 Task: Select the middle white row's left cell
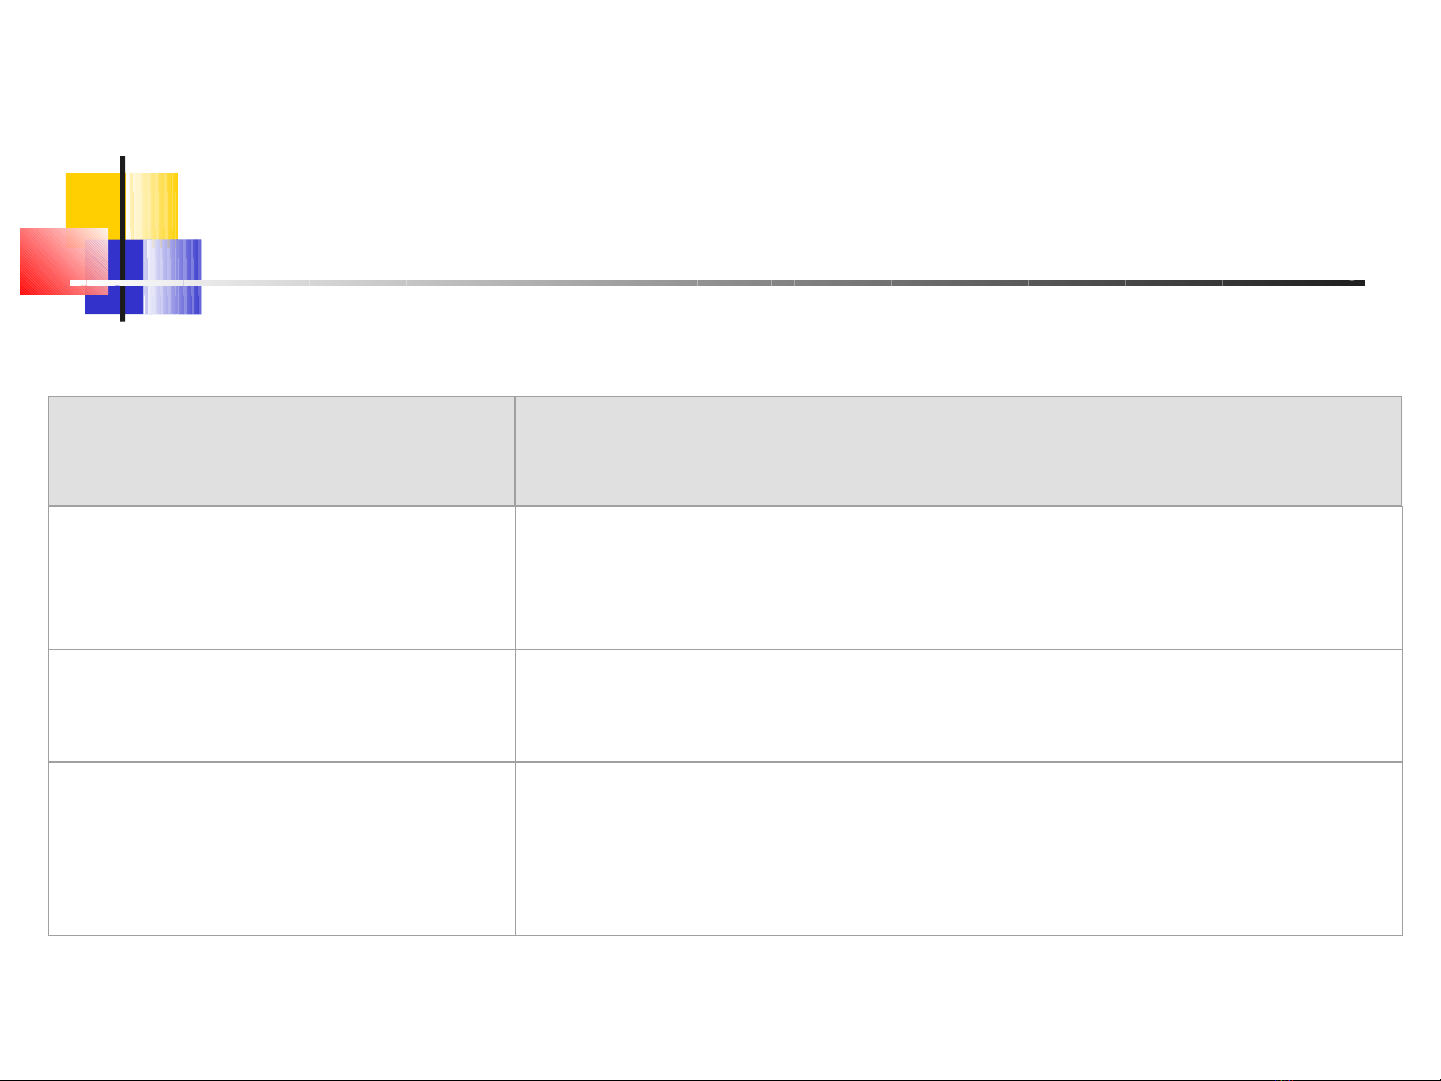(281, 706)
